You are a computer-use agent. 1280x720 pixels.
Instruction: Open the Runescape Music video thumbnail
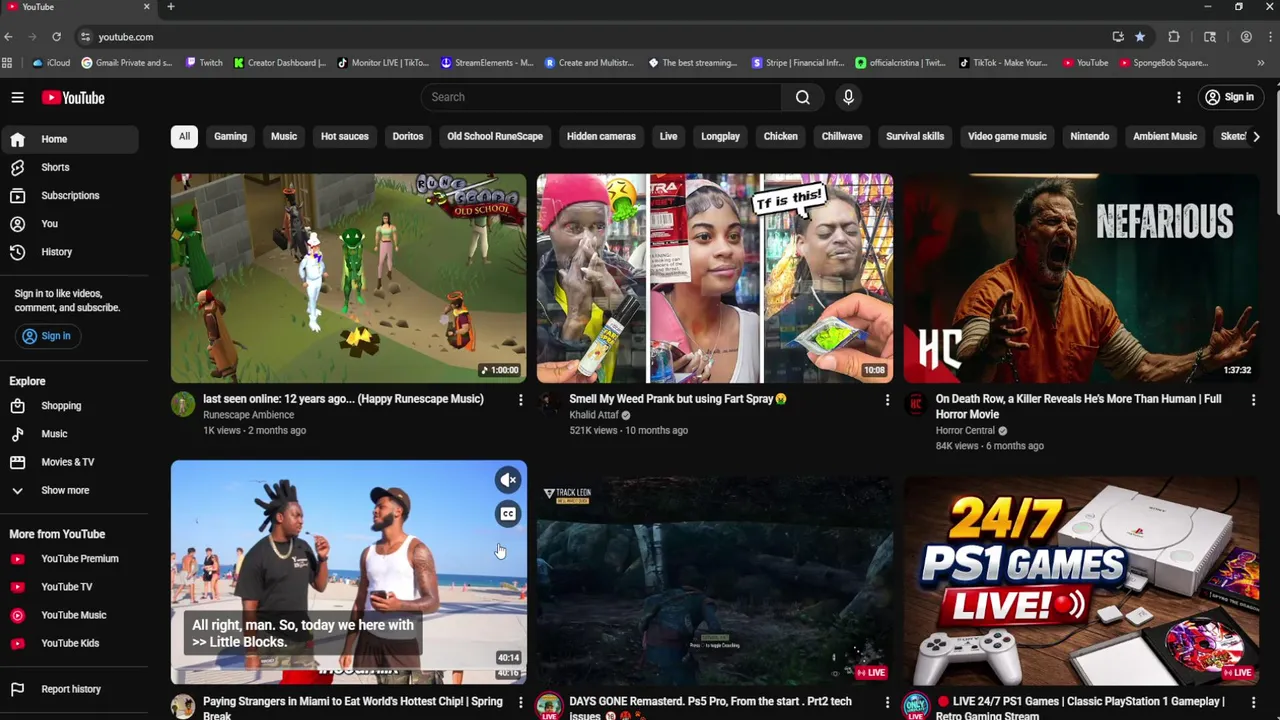pos(348,279)
